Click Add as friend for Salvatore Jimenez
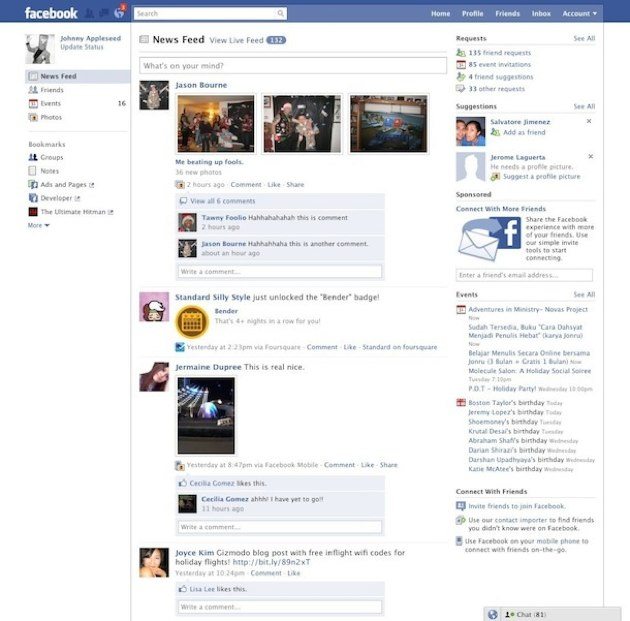630x621 pixels. 525,132
